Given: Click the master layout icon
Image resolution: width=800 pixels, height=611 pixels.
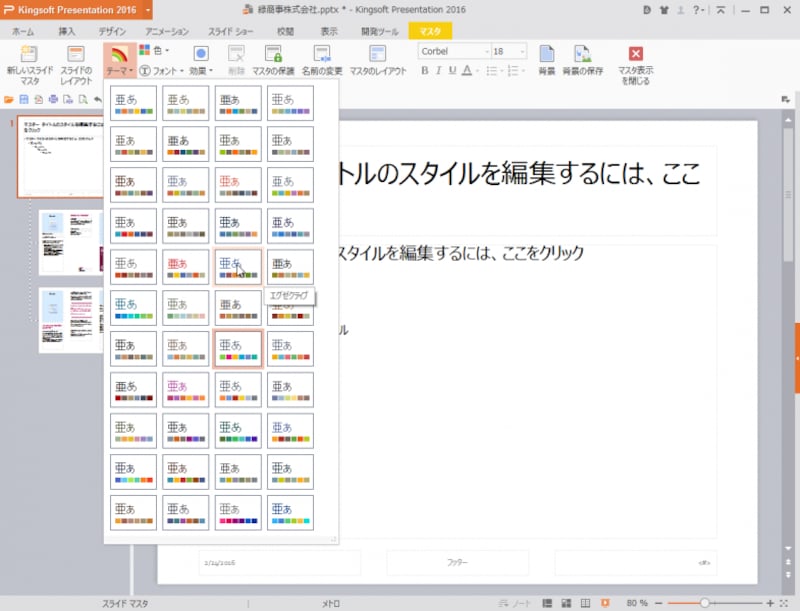Looking at the screenshot, I should (380, 62).
